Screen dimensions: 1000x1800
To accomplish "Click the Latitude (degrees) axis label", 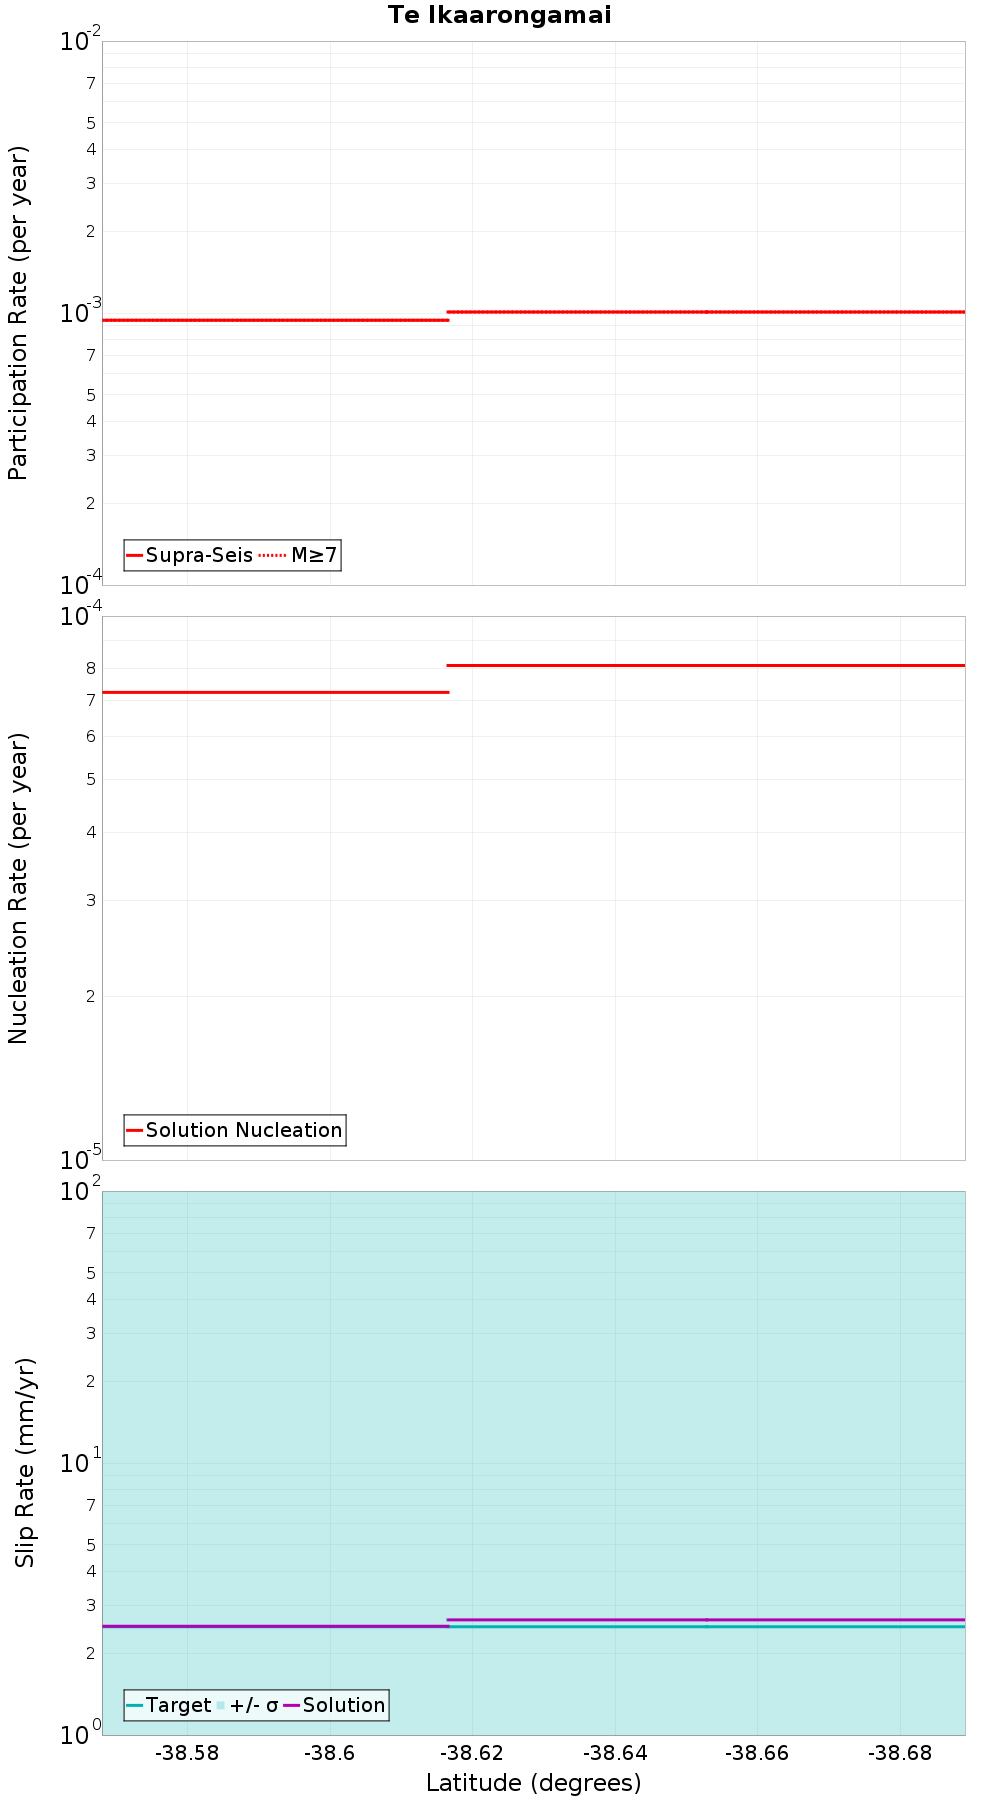I will click(x=534, y=1782).
